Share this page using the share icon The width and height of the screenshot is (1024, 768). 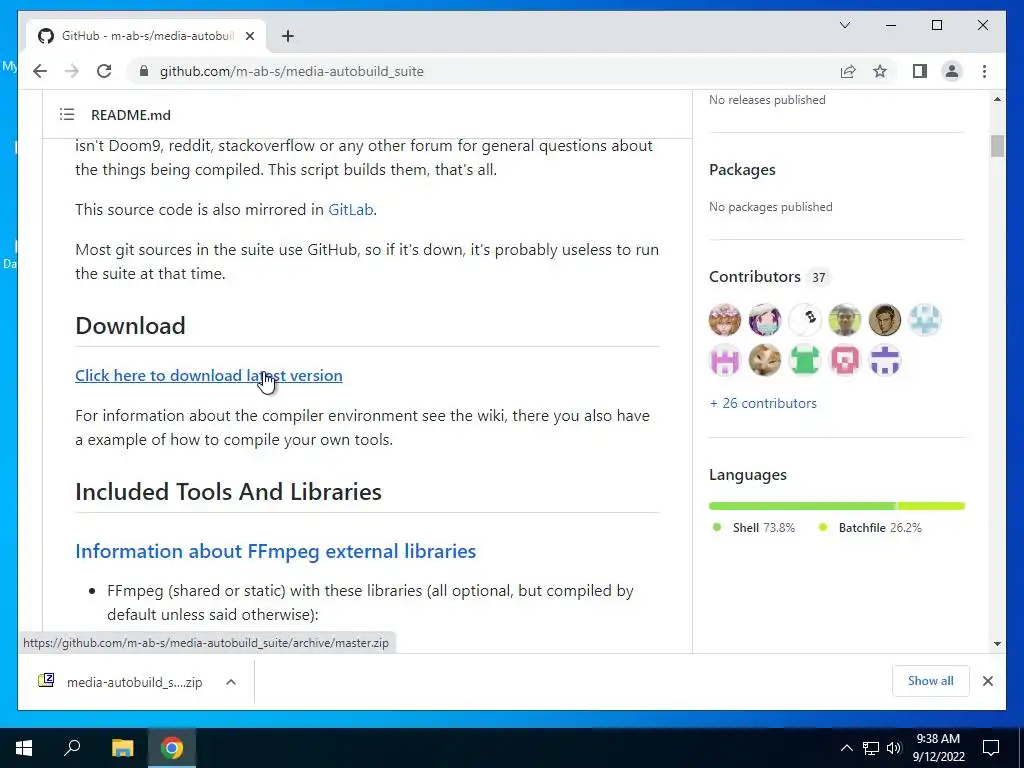click(x=848, y=71)
